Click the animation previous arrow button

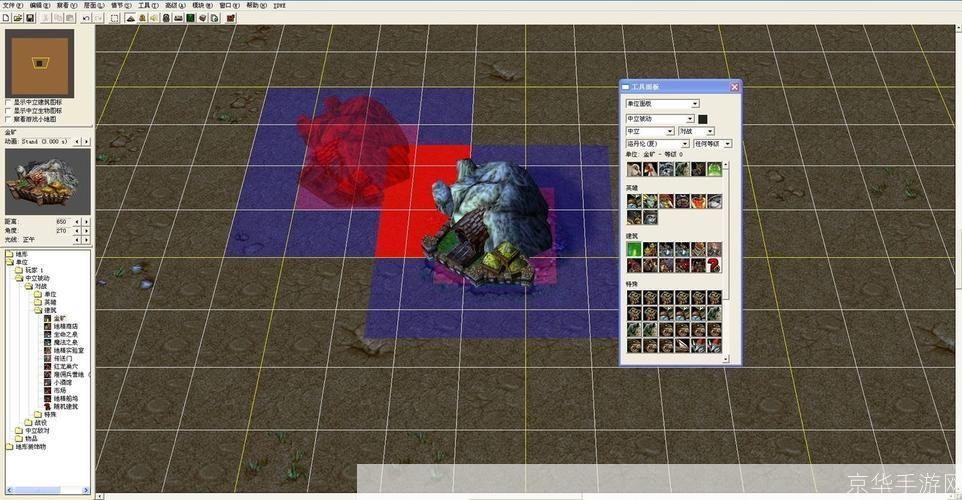click(77, 142)
